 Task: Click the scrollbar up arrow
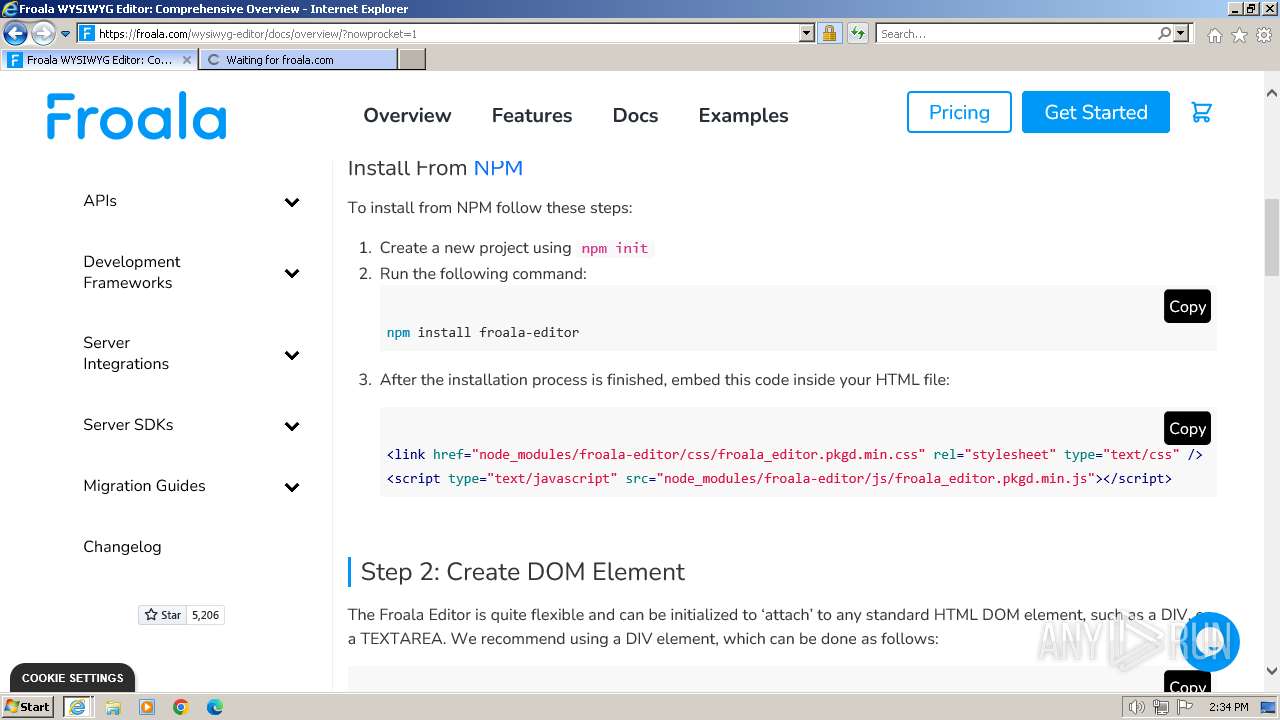[x=1272, y=93]
